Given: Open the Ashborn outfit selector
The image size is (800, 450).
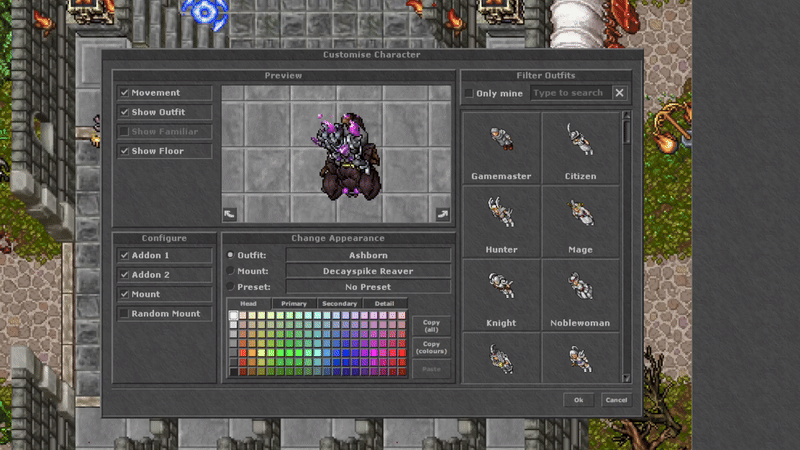Looking at the screenshot, I should click(368, 255).
